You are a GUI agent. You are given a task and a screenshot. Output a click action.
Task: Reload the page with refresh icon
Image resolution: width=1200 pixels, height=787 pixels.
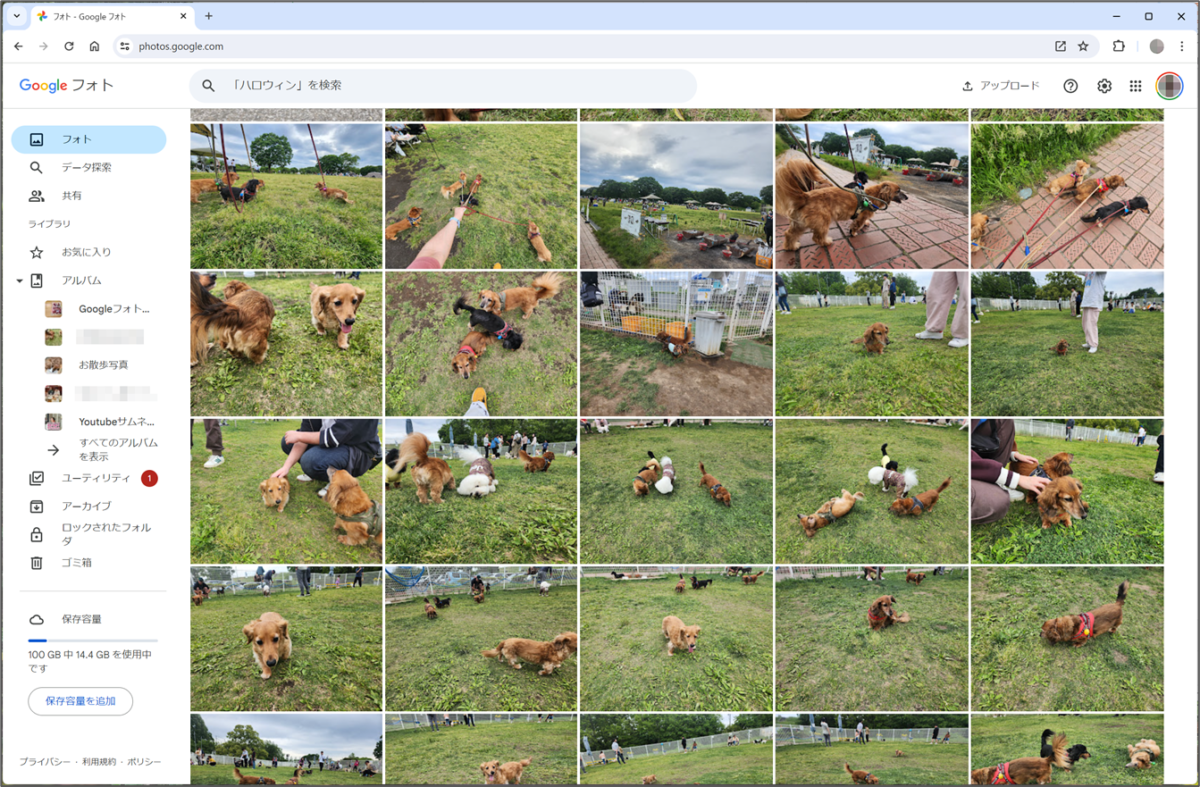[69, 46]
